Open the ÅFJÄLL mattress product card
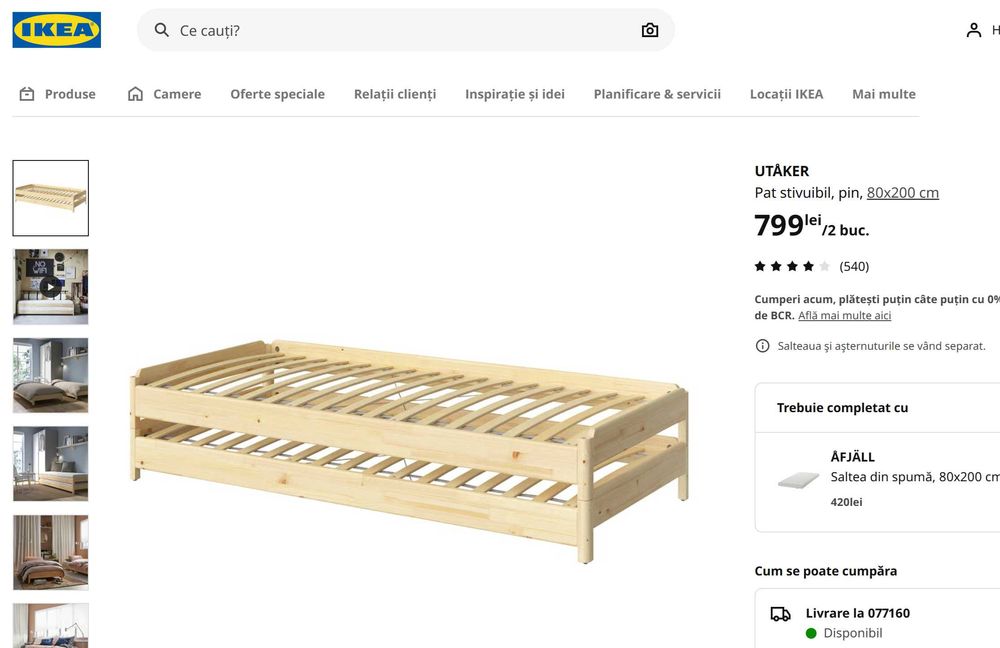The height and width of the screenshot is (648, 1000). 880,479
